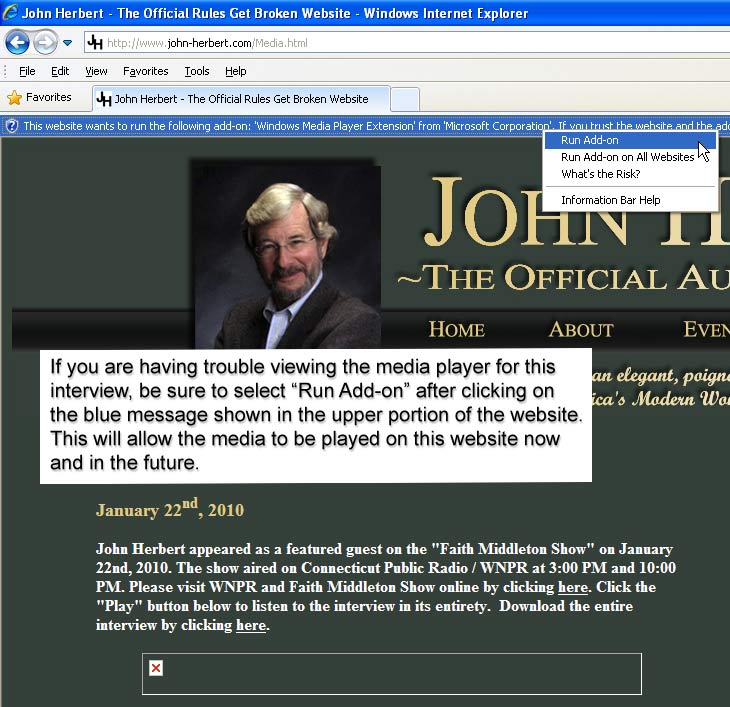Click the browser Back arrow button

coord(17,42)
